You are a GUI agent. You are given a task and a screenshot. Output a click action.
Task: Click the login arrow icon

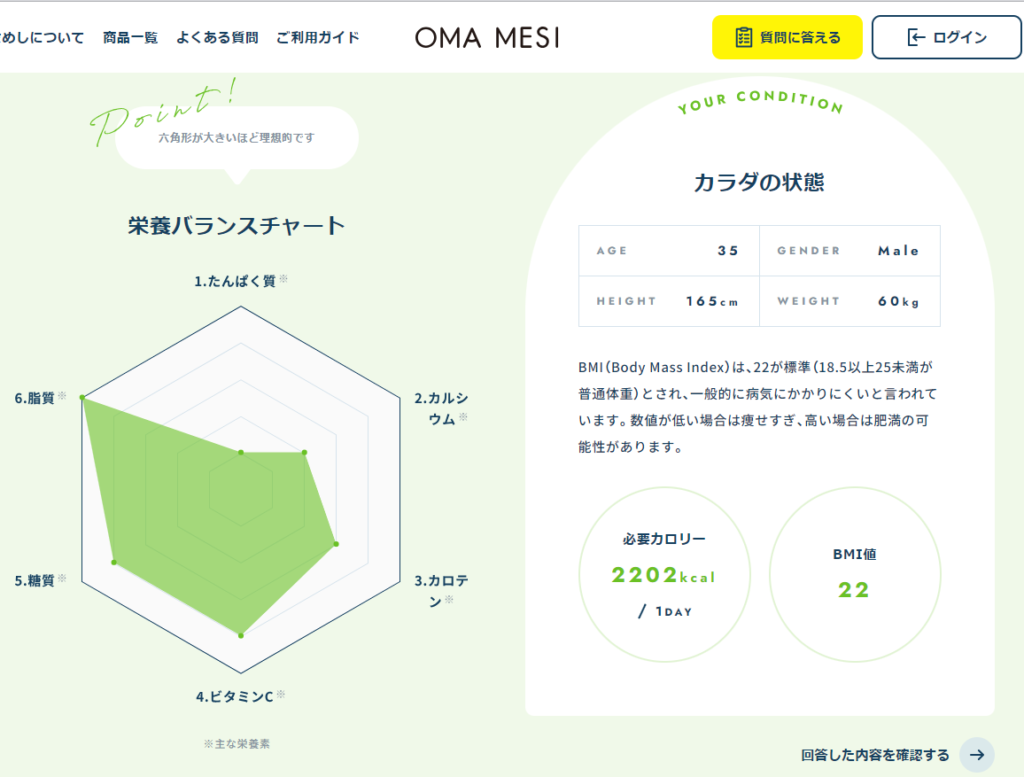tap(916, 37)
